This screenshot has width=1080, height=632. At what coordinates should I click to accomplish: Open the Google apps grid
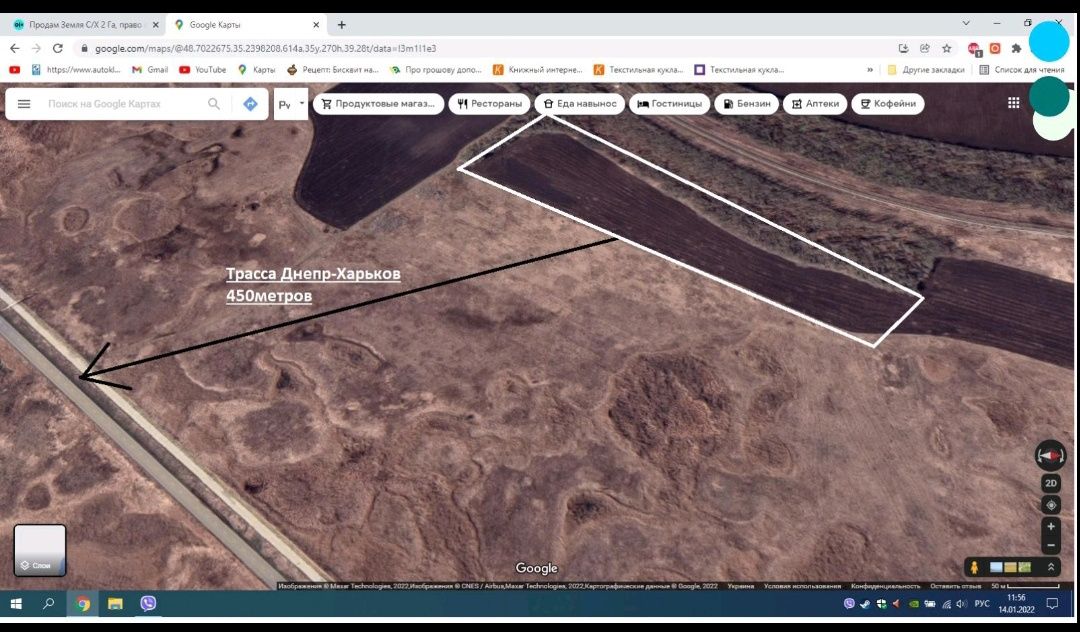1013,103
